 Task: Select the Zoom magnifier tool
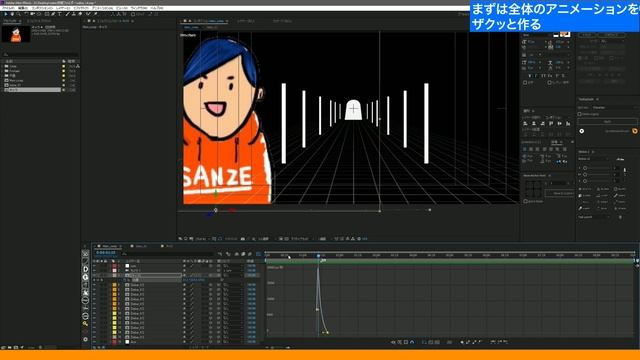18,14
